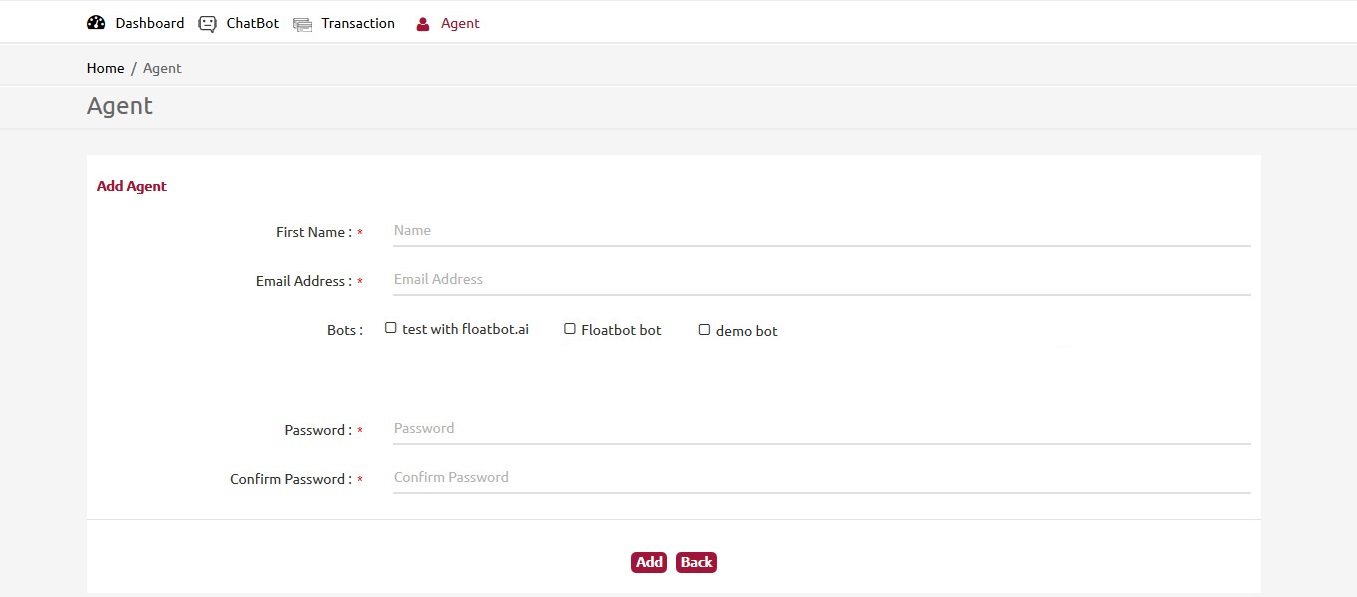Click the Agent breadcrumb entry
This screenshot has width=1357, height=597.
tap(162, 68)
